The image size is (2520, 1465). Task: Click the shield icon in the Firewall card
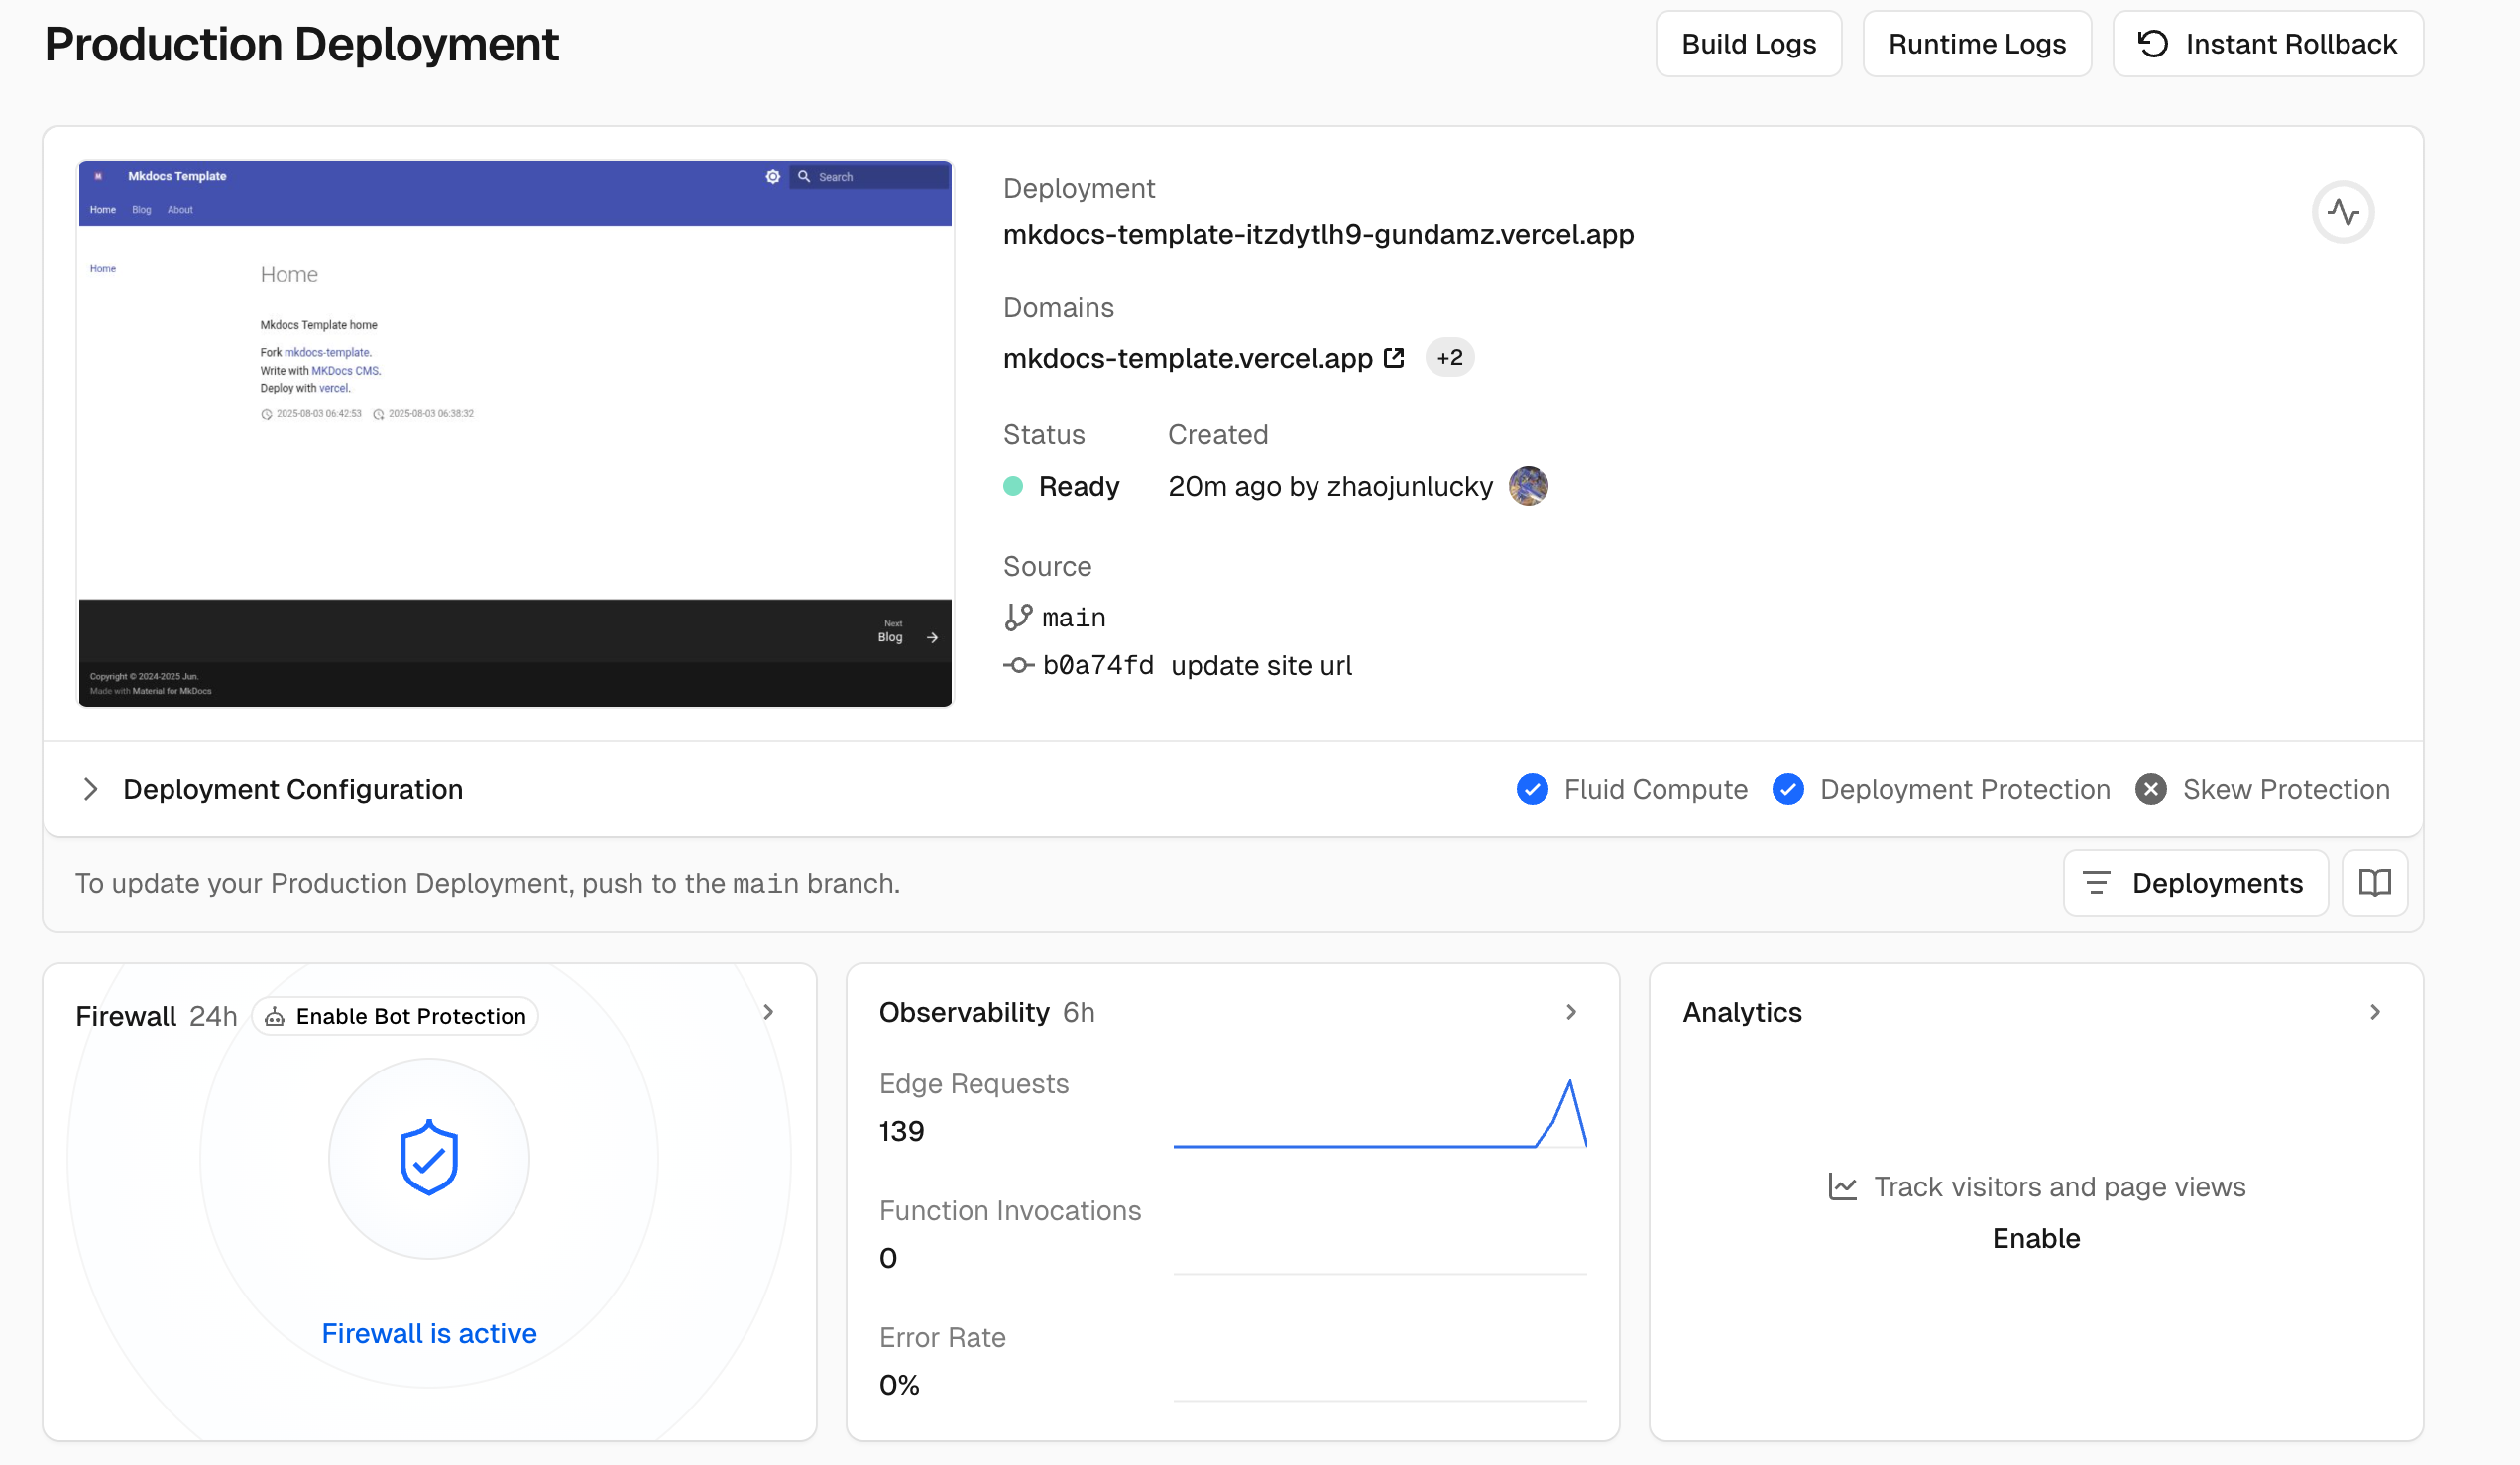point(428,1157)
